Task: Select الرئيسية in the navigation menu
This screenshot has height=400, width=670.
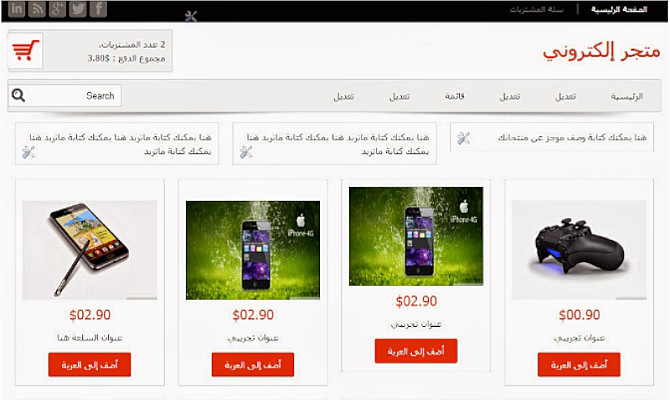Action: point(626,97)
